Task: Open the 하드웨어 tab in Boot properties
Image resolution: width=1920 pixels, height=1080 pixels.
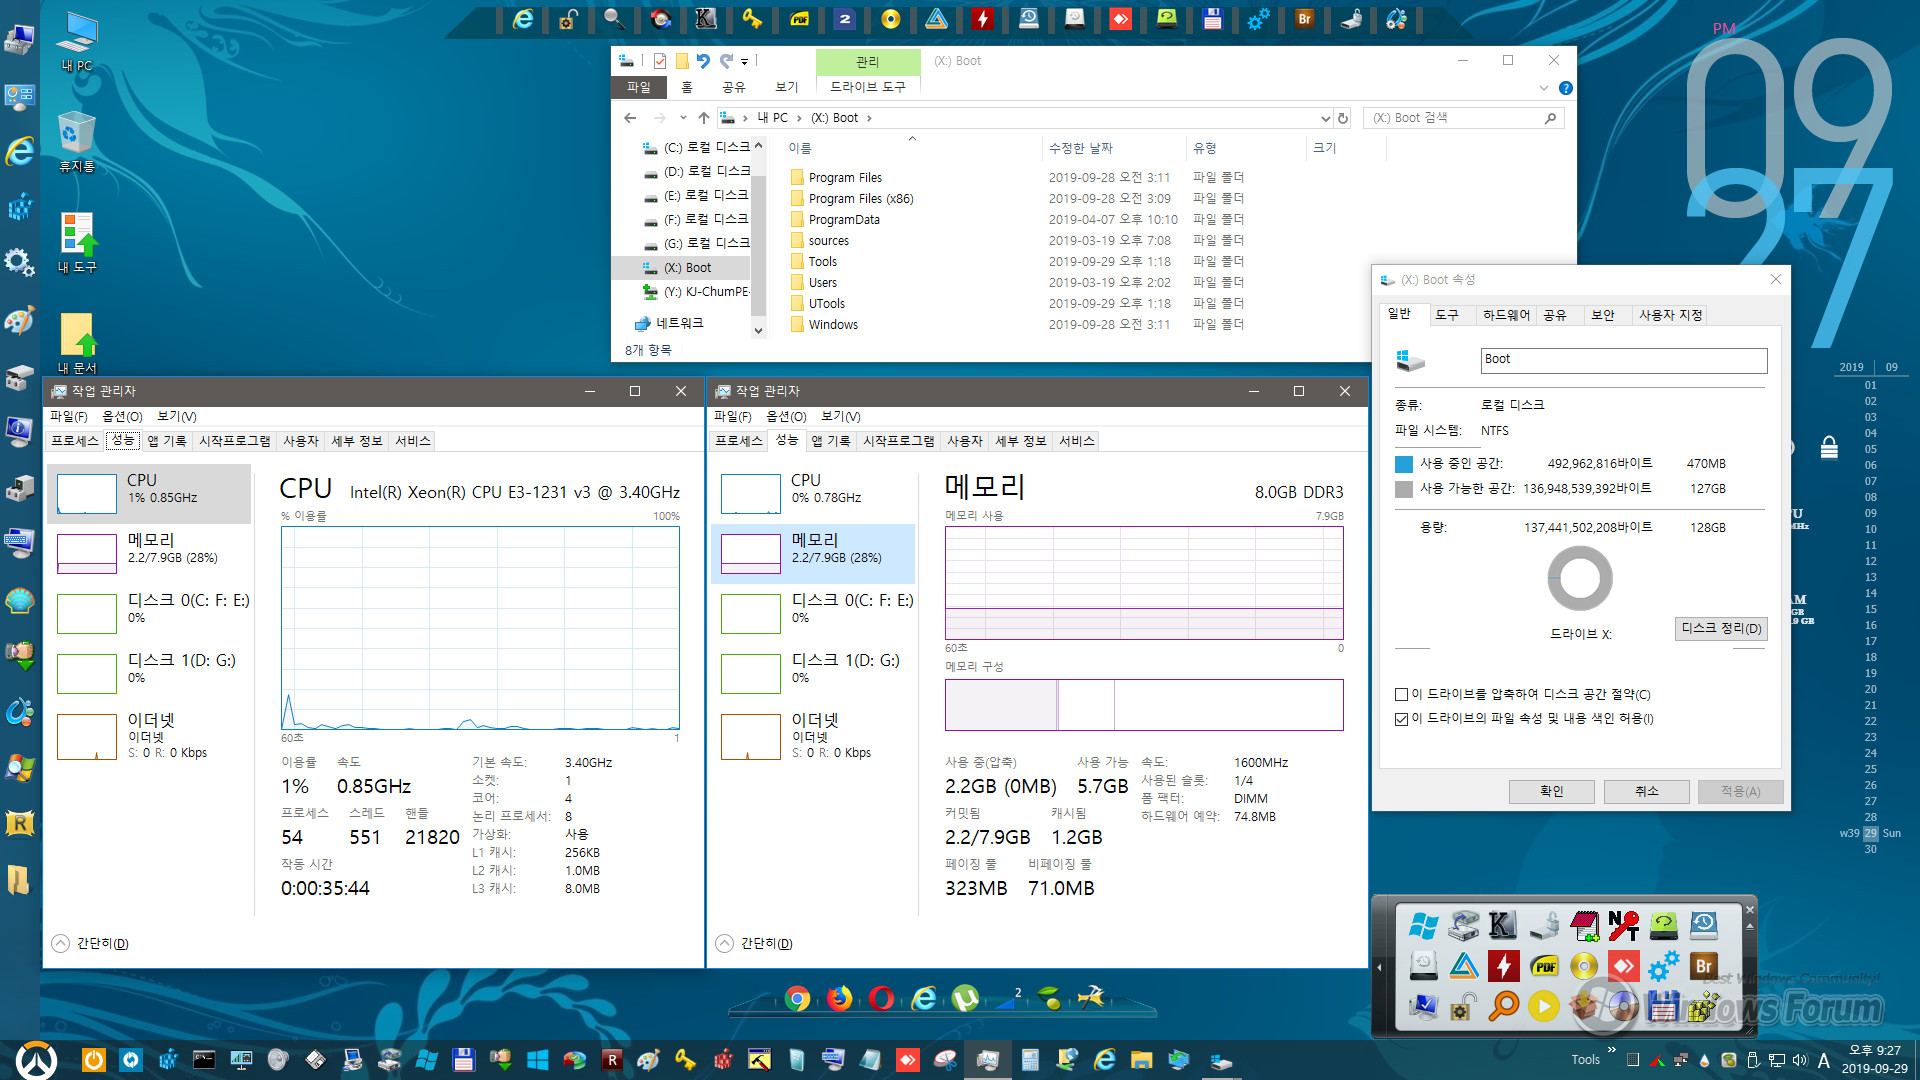Action: [1506, 315]
